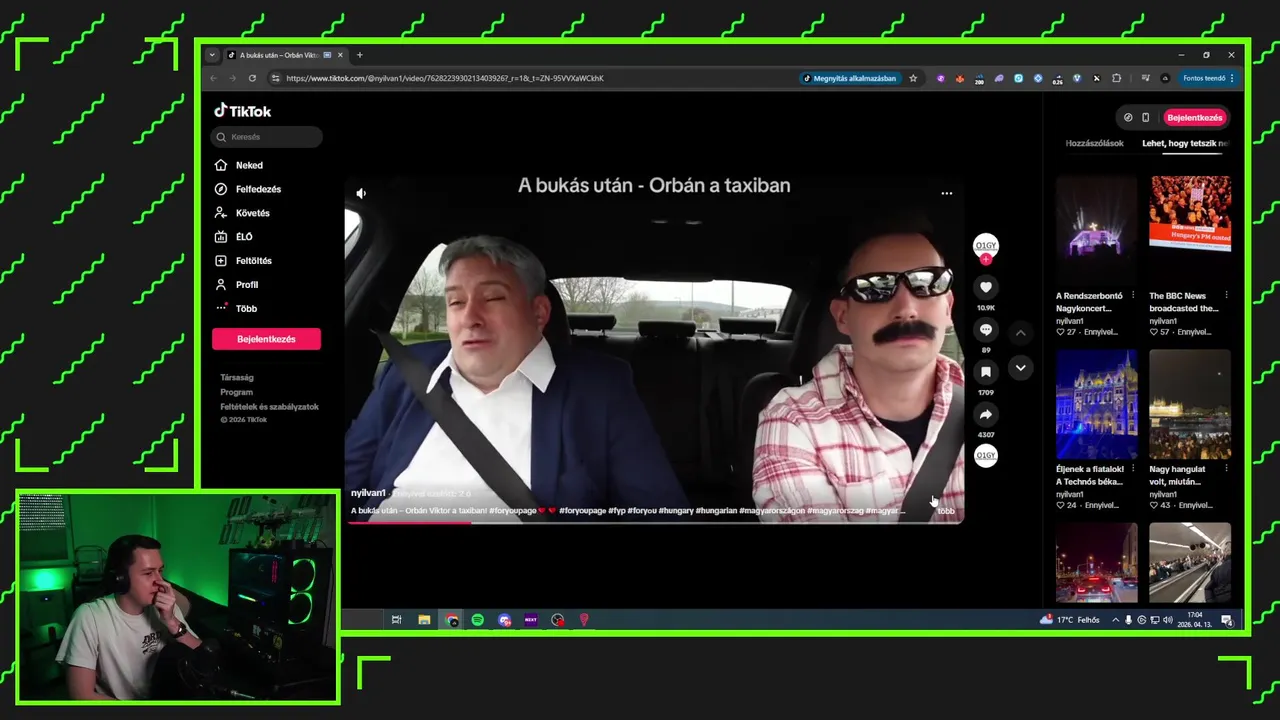Click Megnyitás alkalmazásban button in address bar
The image size is (1280, 720).
pyautogui.click(x=850, y=78)
